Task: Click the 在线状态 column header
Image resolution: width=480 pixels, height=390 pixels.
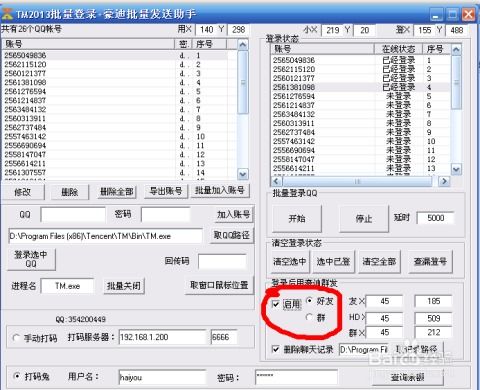Action: (x=398, y=49)
